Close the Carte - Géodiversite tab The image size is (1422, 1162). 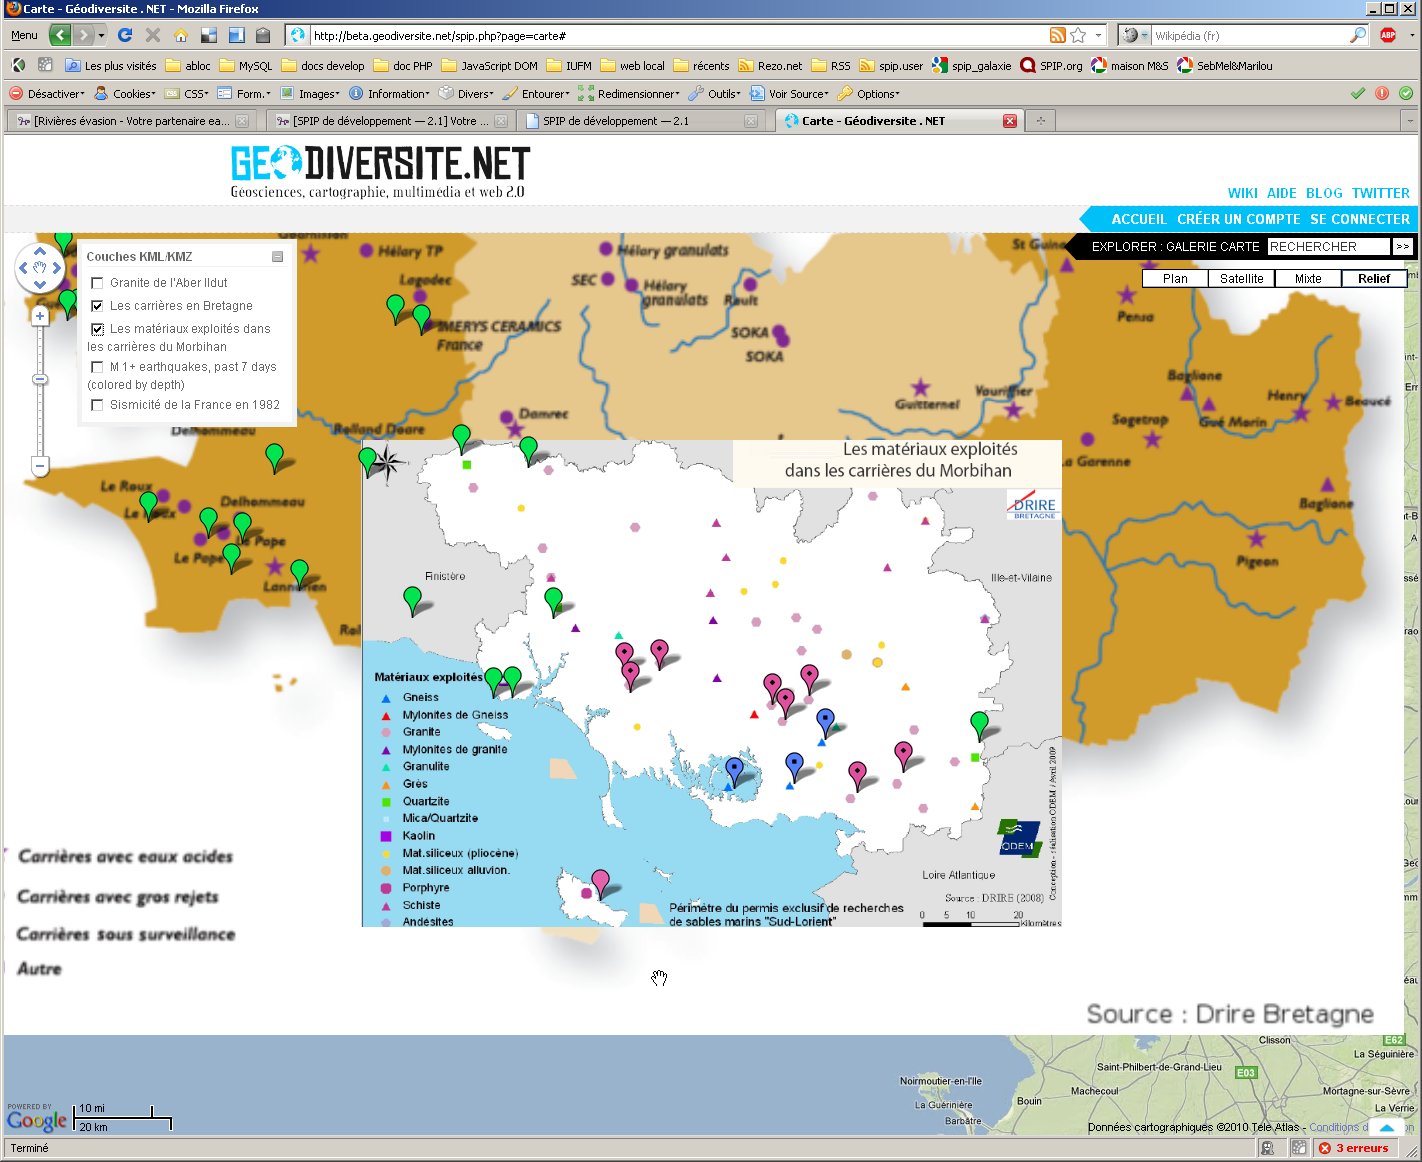pos(1010,121)
